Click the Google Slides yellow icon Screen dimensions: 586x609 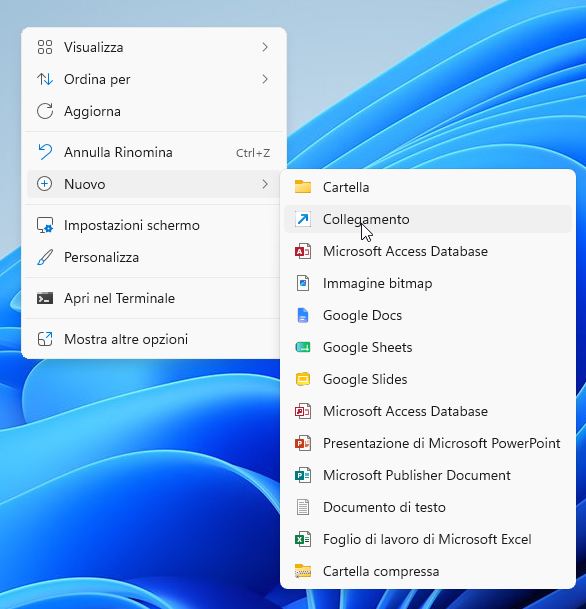coord(303,379)
